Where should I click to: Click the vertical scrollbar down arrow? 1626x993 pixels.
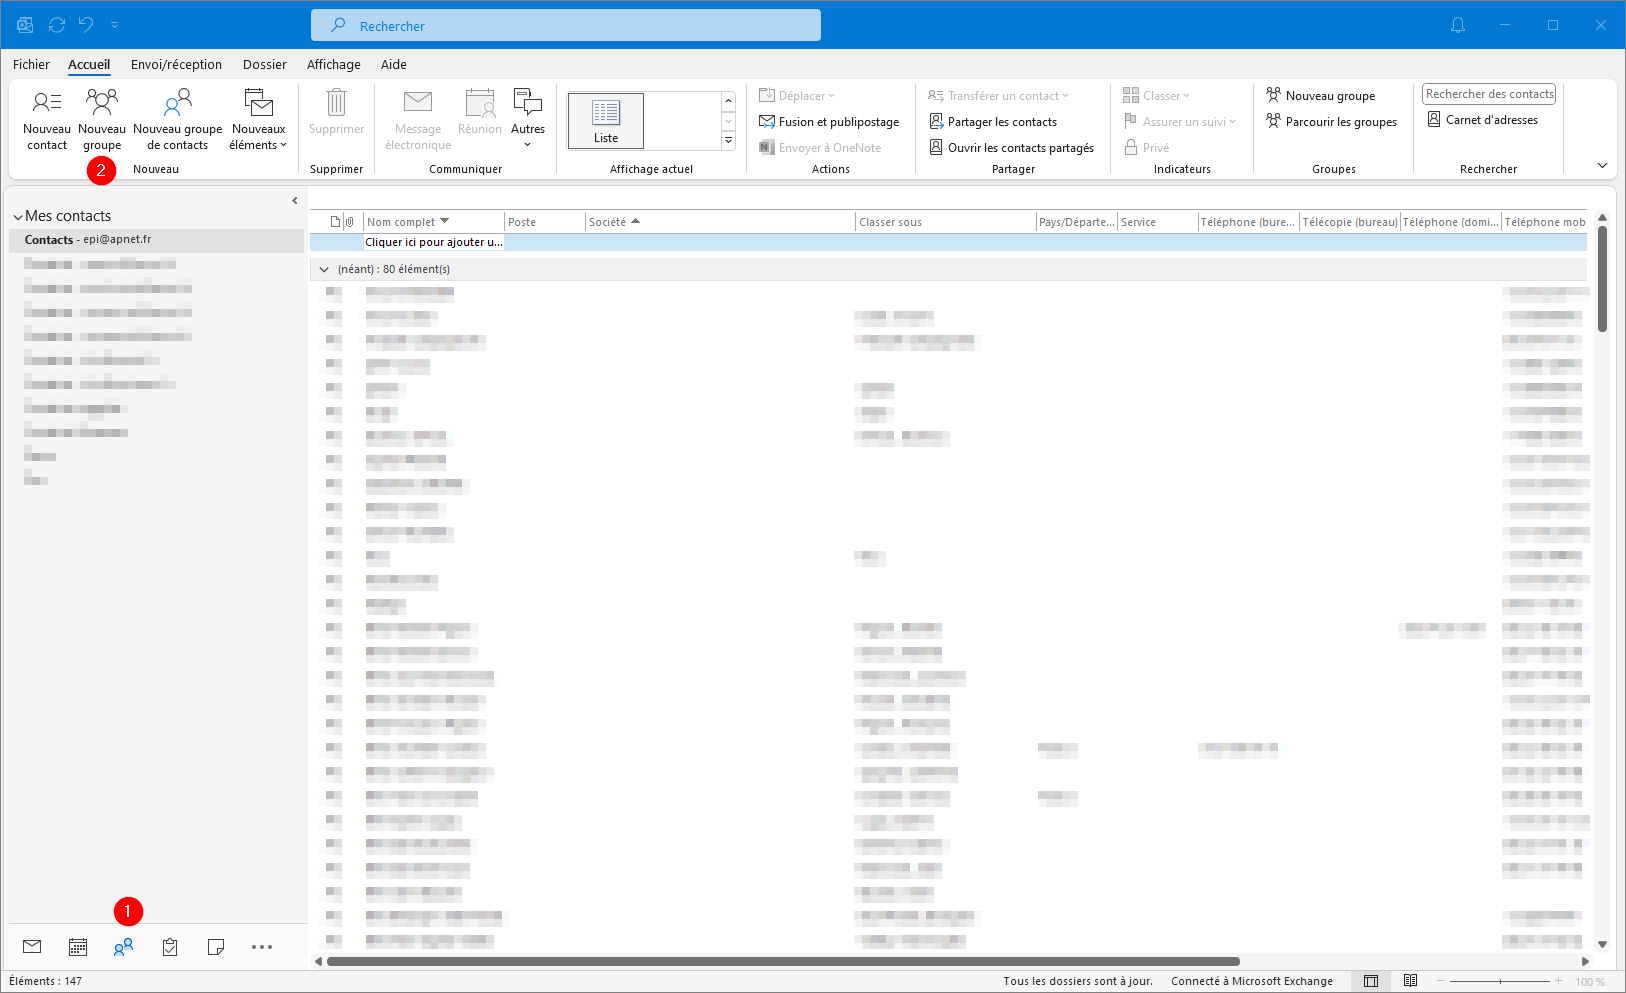(x=1602, y=944)
